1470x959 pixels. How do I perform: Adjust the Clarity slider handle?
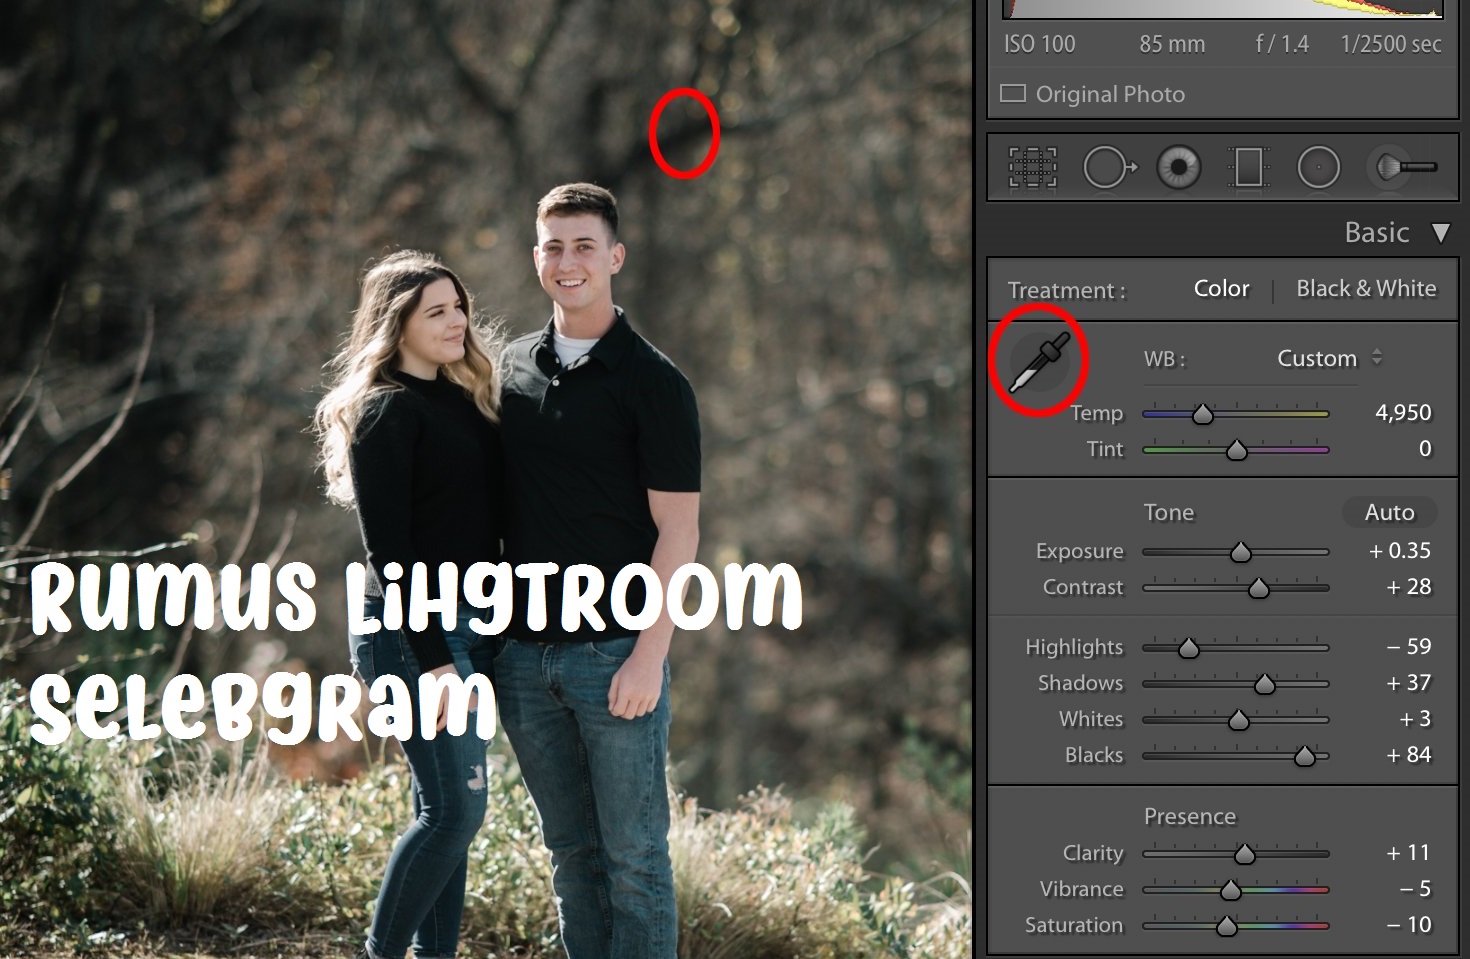click(1244, 854)
